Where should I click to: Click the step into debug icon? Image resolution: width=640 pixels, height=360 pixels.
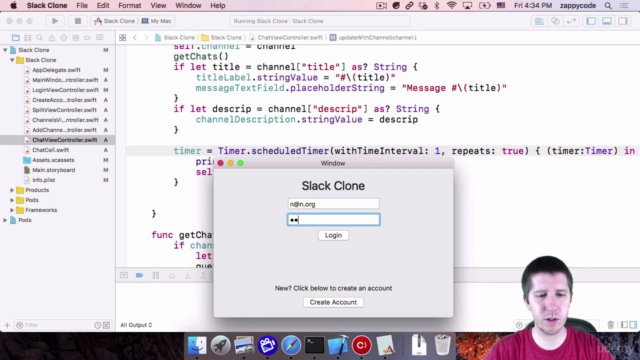[187, 276]
